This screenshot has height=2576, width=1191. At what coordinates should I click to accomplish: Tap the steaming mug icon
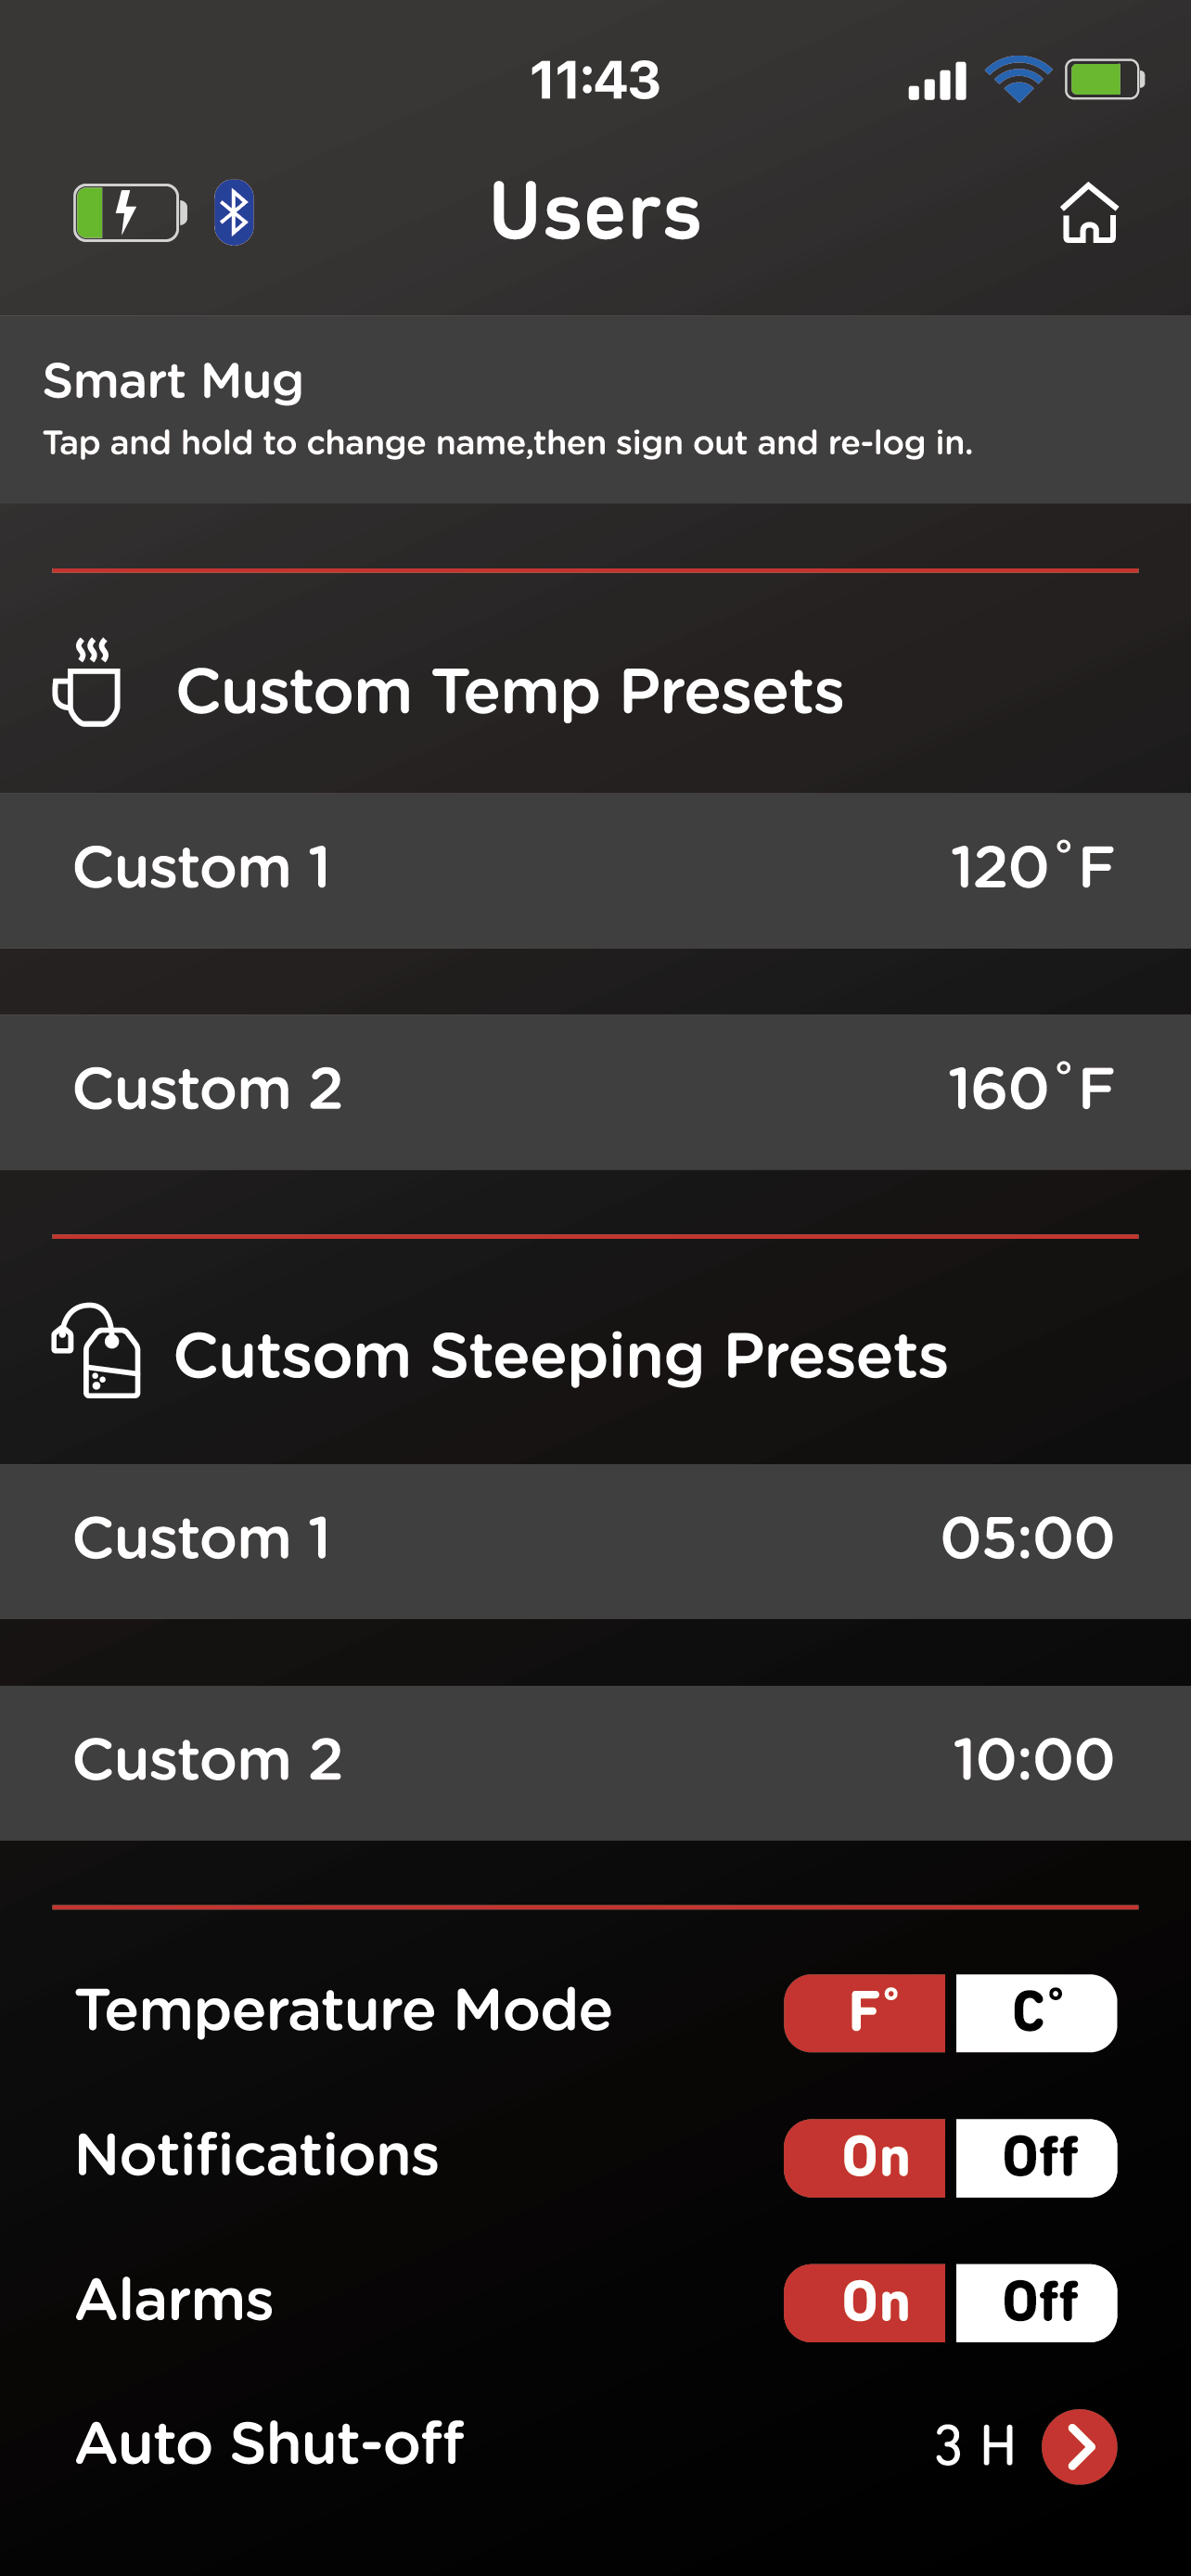88,683
